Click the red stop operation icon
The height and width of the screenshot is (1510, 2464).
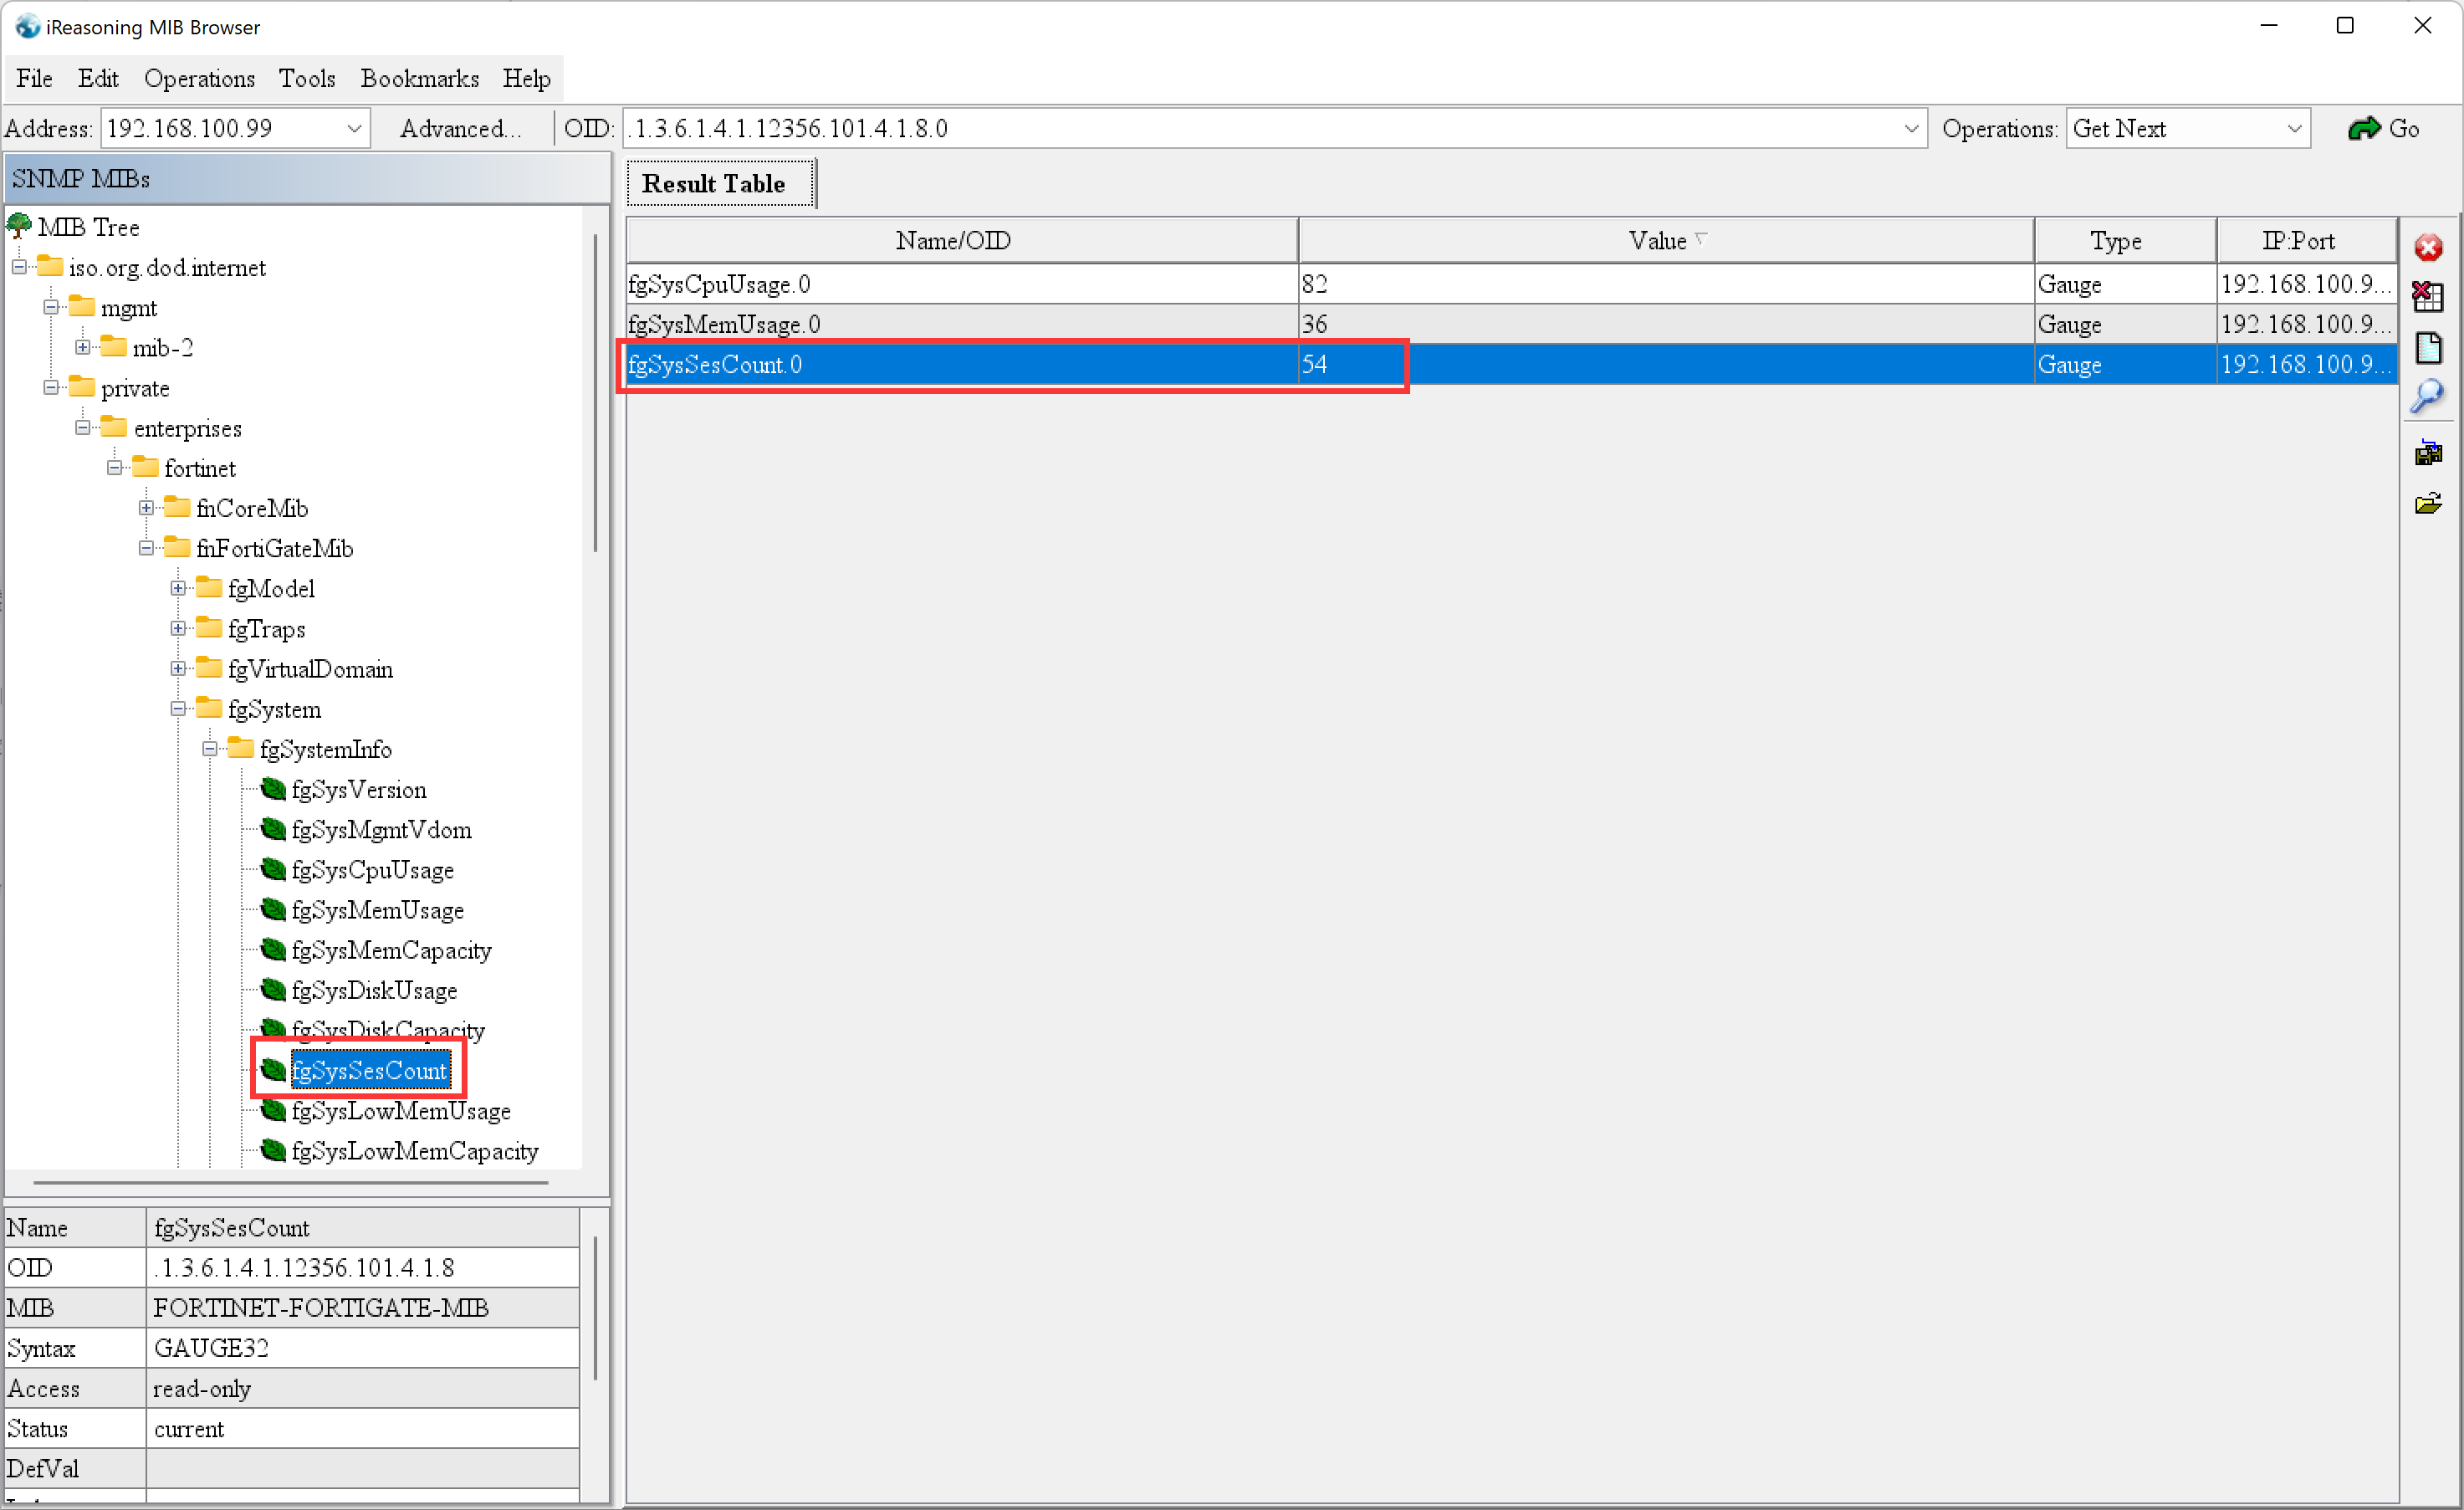tap(2427, 247)
